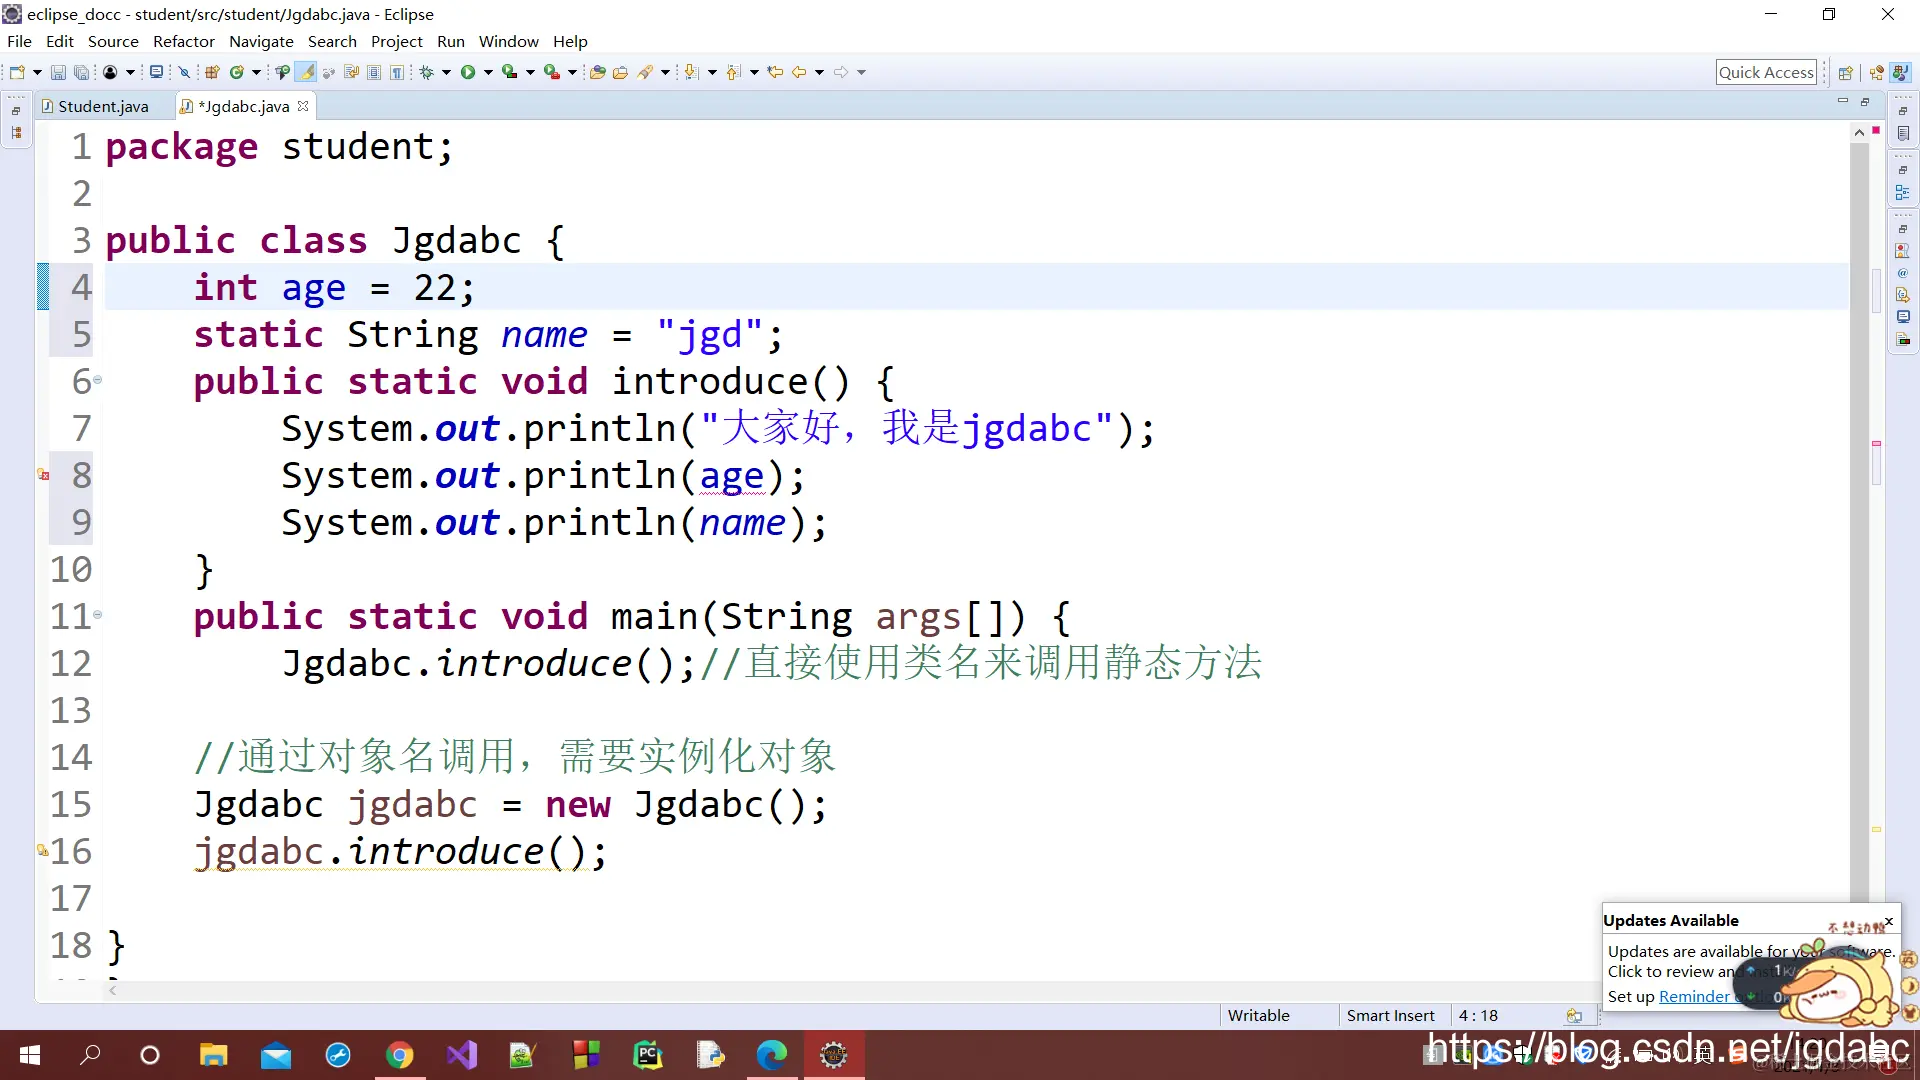Viewport: 1920px width, 1080px height.
Task: Close the Updates Available popup
Action: (1888, 921)
